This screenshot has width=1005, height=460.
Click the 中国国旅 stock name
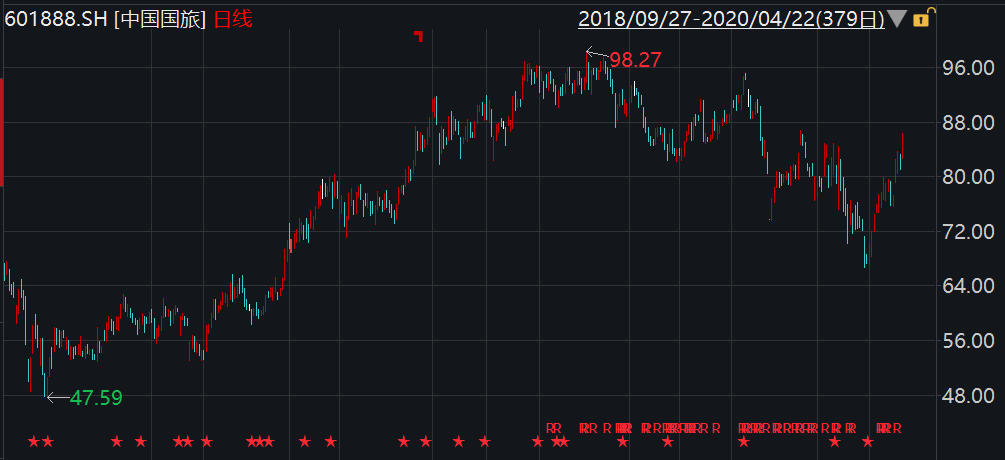click(x=160, y=19)
